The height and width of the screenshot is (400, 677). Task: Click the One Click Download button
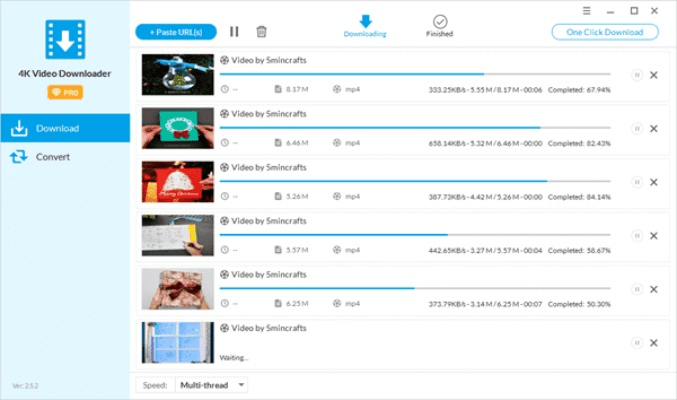click(605, 32)
